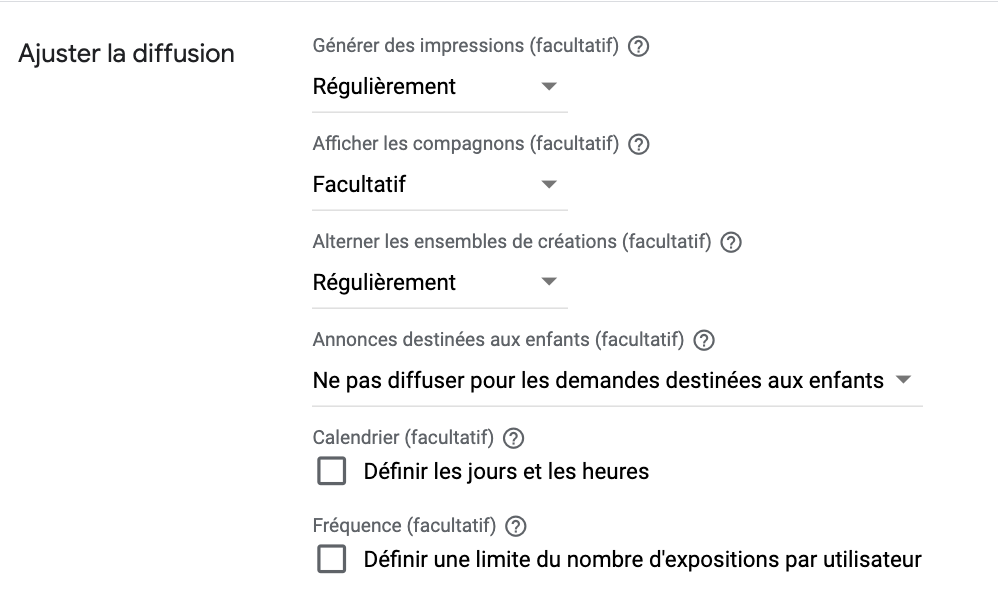
Task: Click the 'Calendrier (facultatif)' field label
Action: click(403, 438)
